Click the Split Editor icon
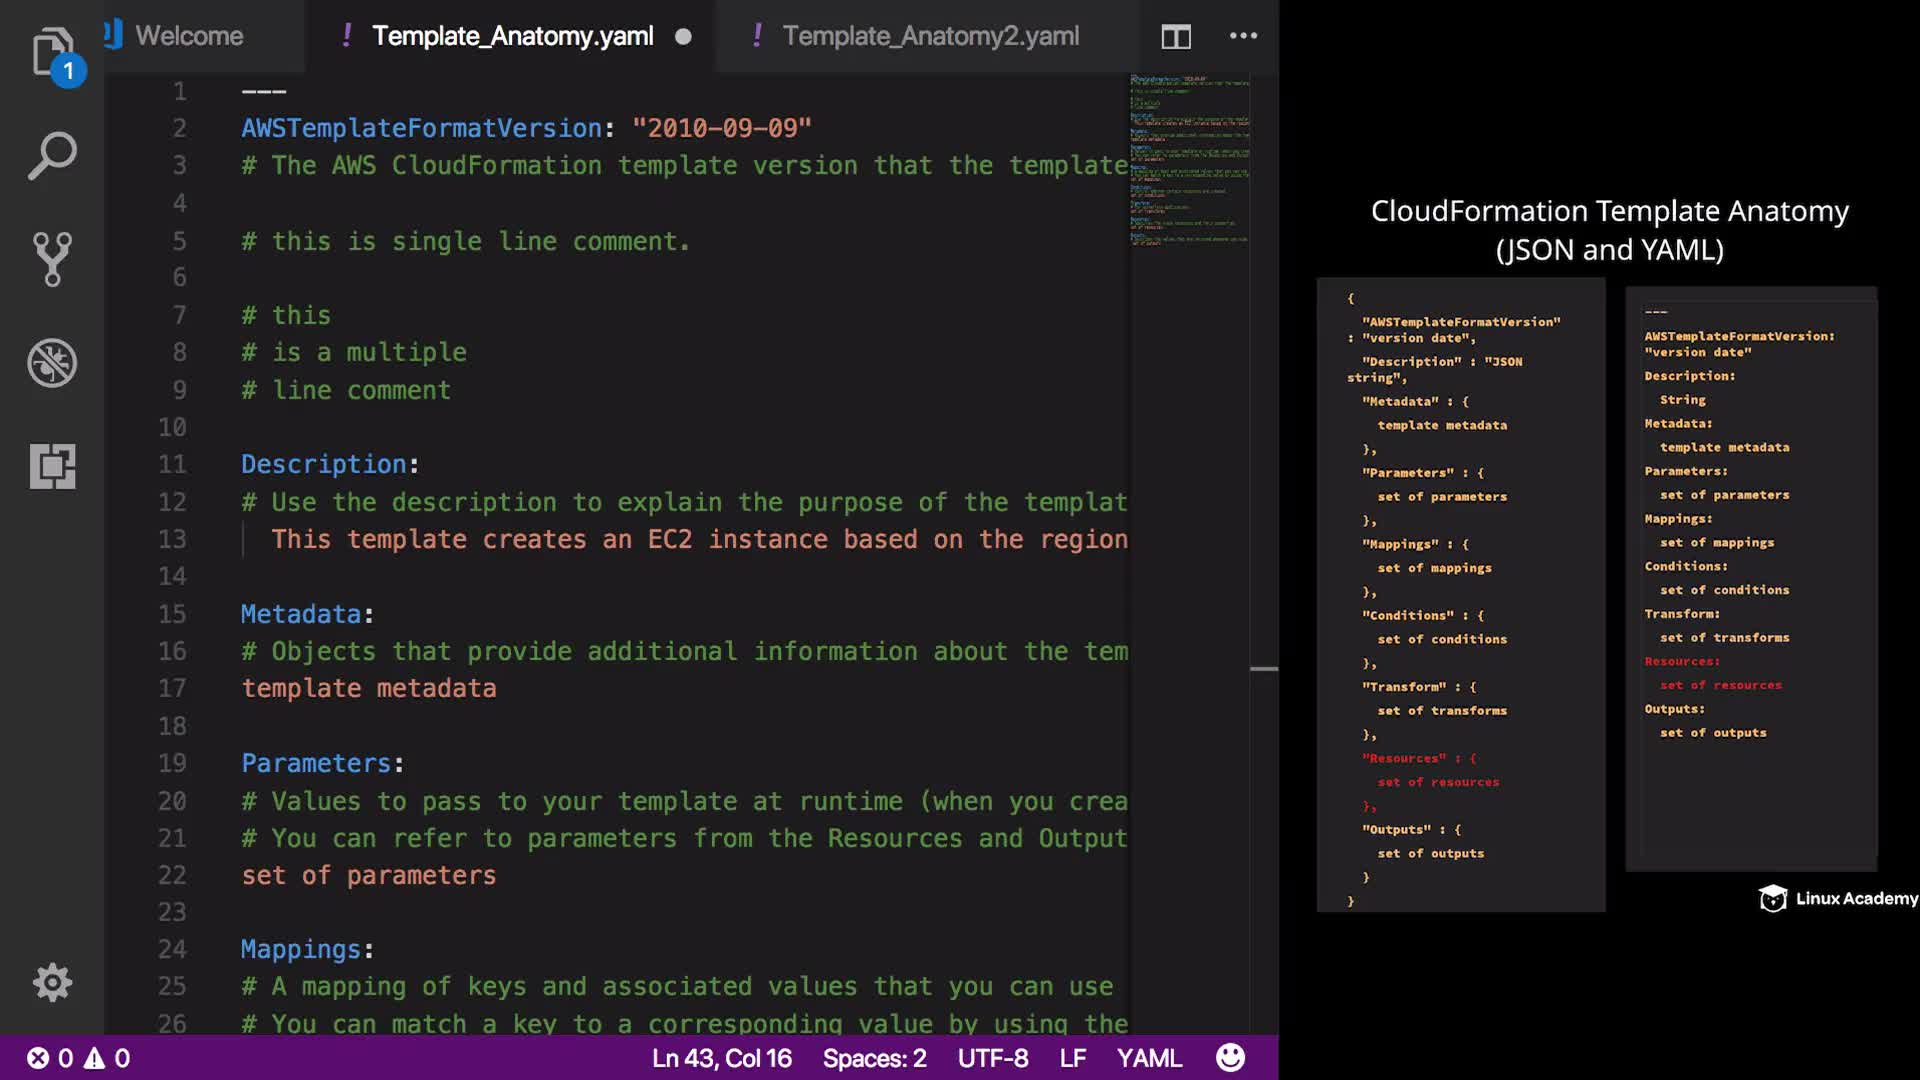This screenshot has height=1080, width=1920. click(1176, 37)
